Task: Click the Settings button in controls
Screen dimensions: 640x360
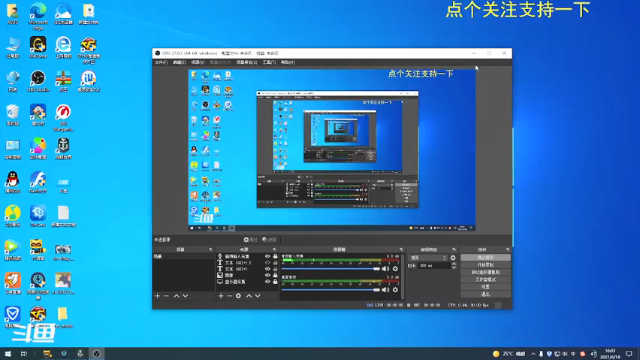Action: click(x=485, y=287)
